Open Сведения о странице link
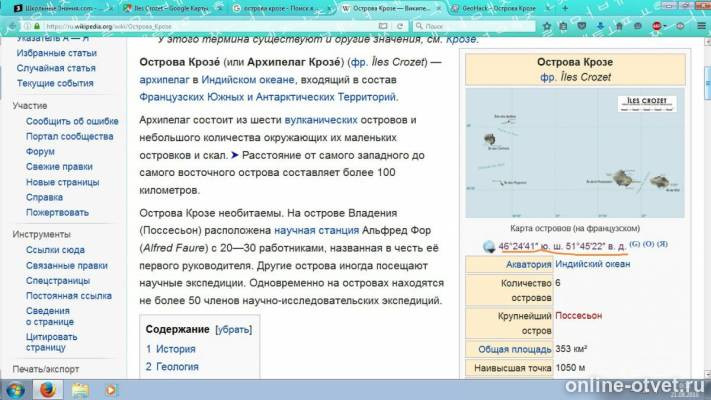711x400 pixels. pos(49,316)
